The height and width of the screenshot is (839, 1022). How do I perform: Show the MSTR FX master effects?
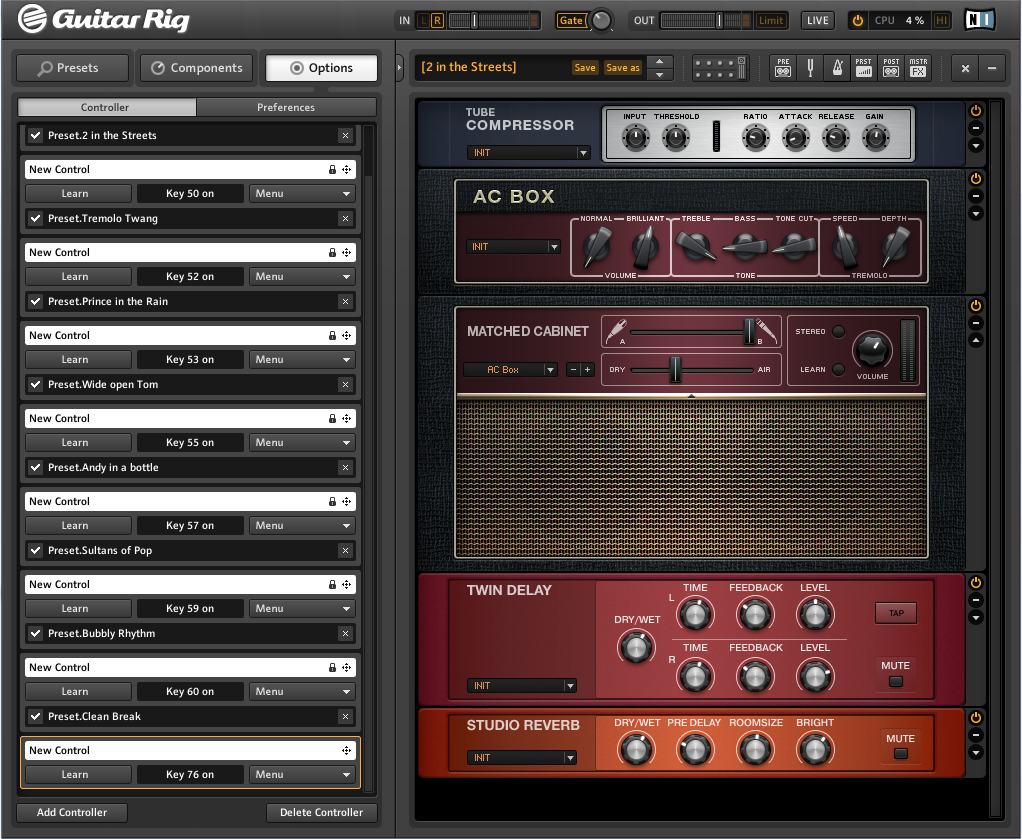coord(918,67)
